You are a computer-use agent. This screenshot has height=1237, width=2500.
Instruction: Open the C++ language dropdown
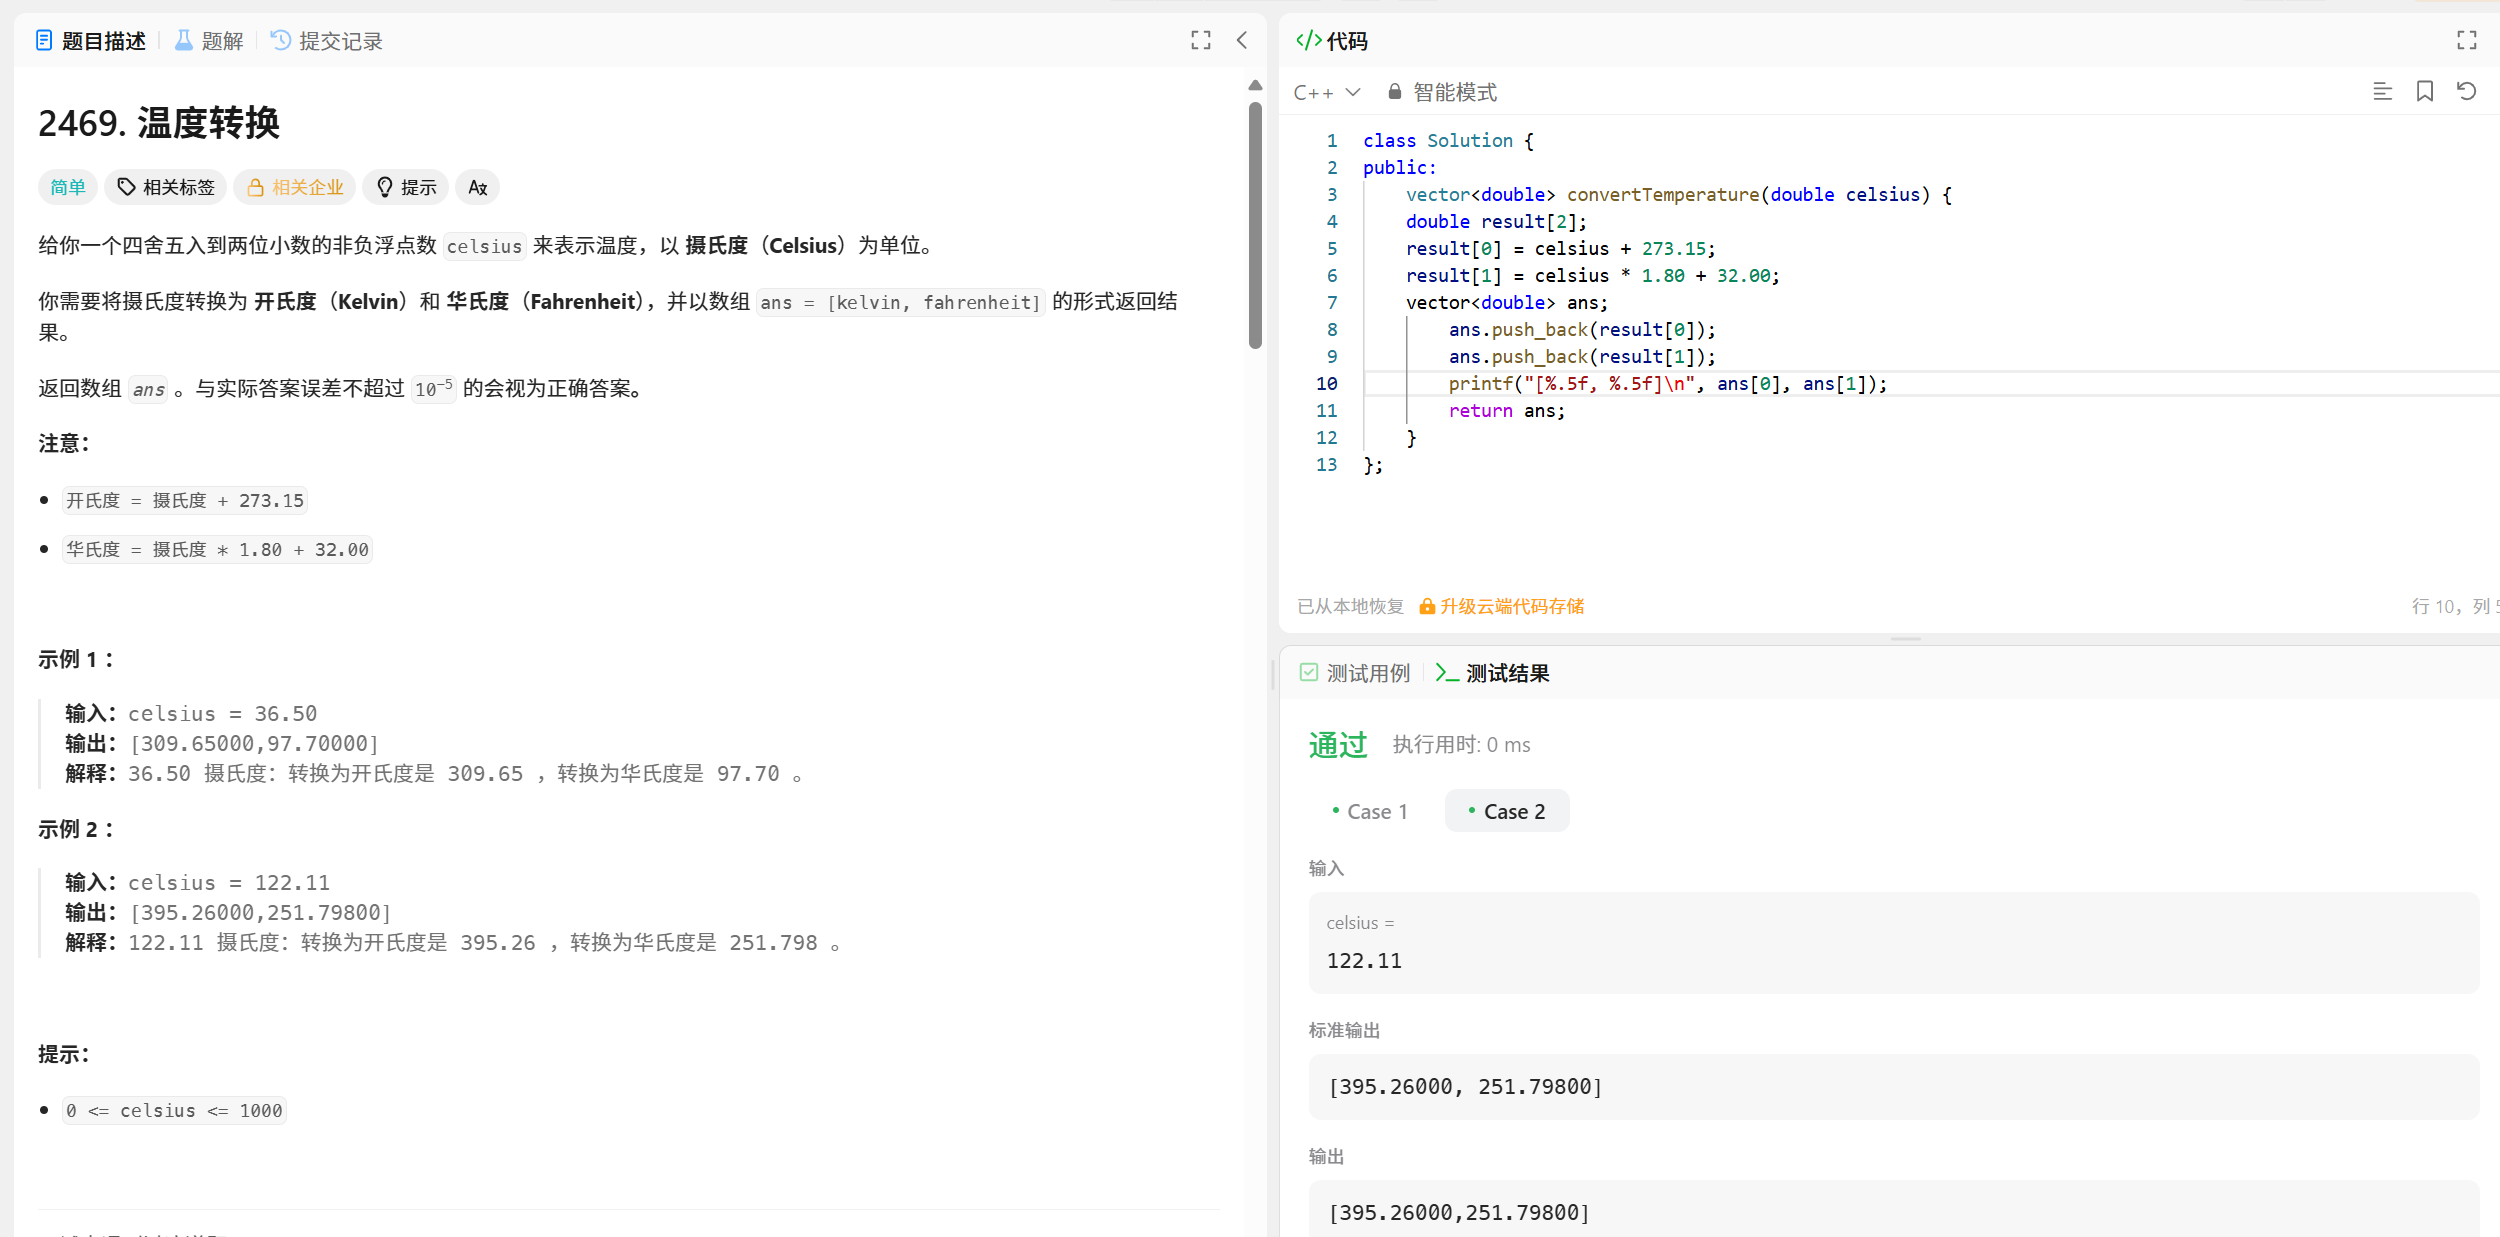click(x=1327, y=92)
